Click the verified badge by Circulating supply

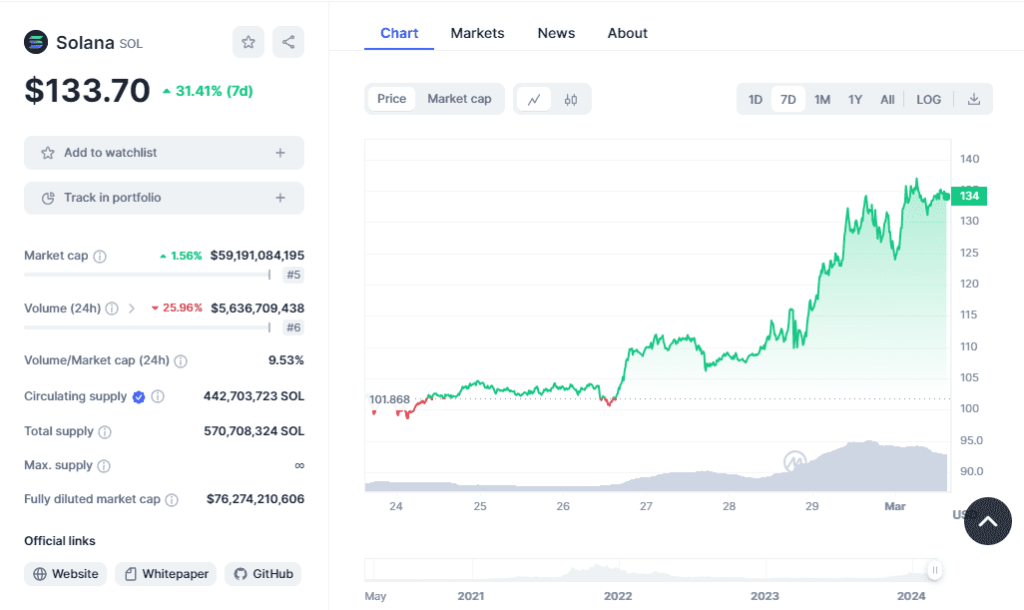click(x=139, y=397)
